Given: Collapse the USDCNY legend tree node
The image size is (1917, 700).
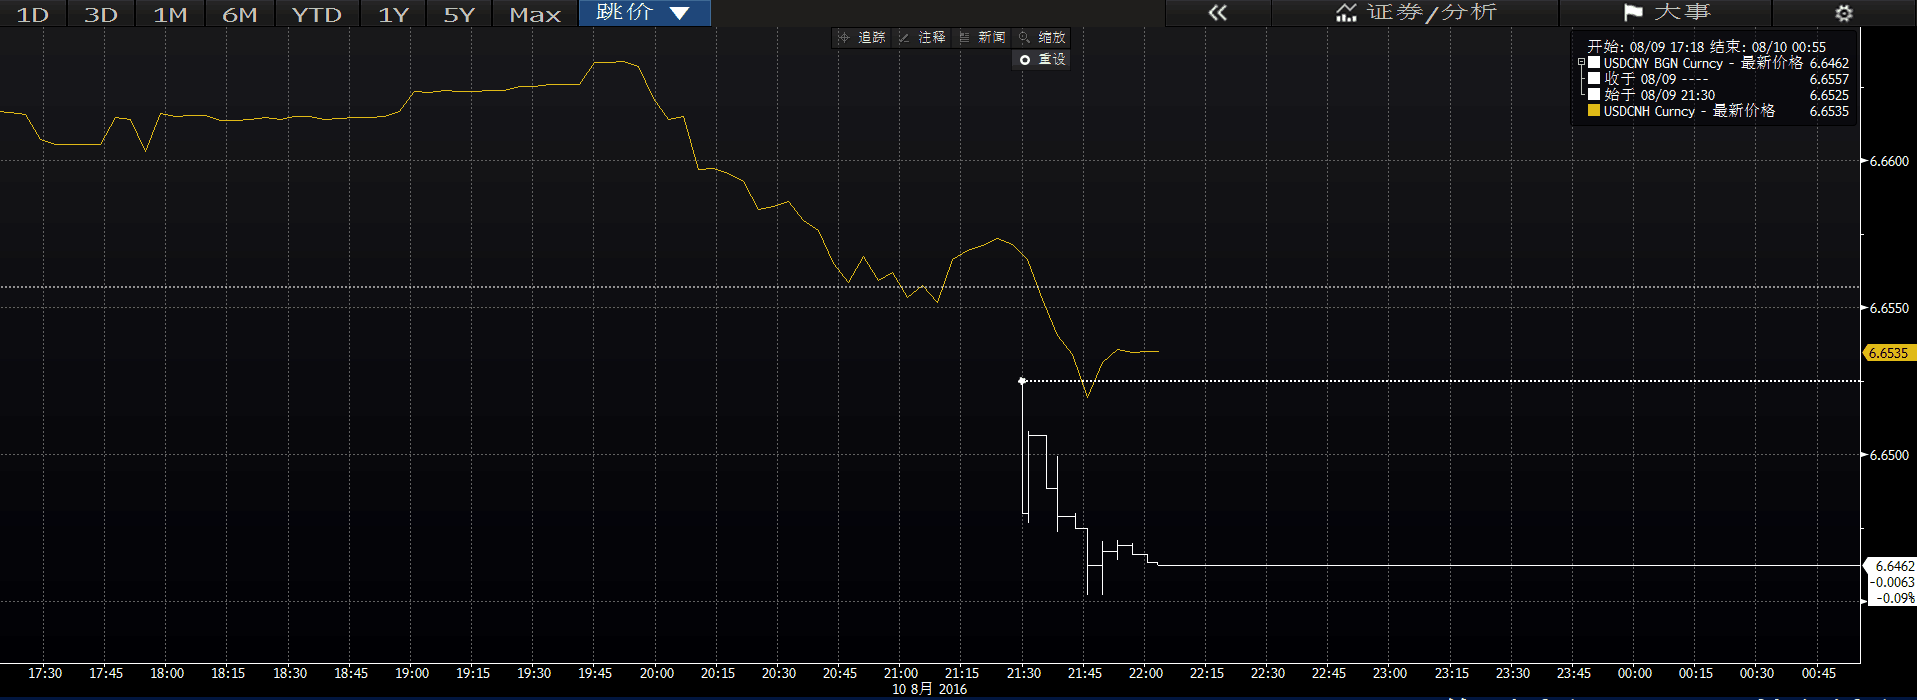Looking at the screenshot, I should tap(1581, 63).
